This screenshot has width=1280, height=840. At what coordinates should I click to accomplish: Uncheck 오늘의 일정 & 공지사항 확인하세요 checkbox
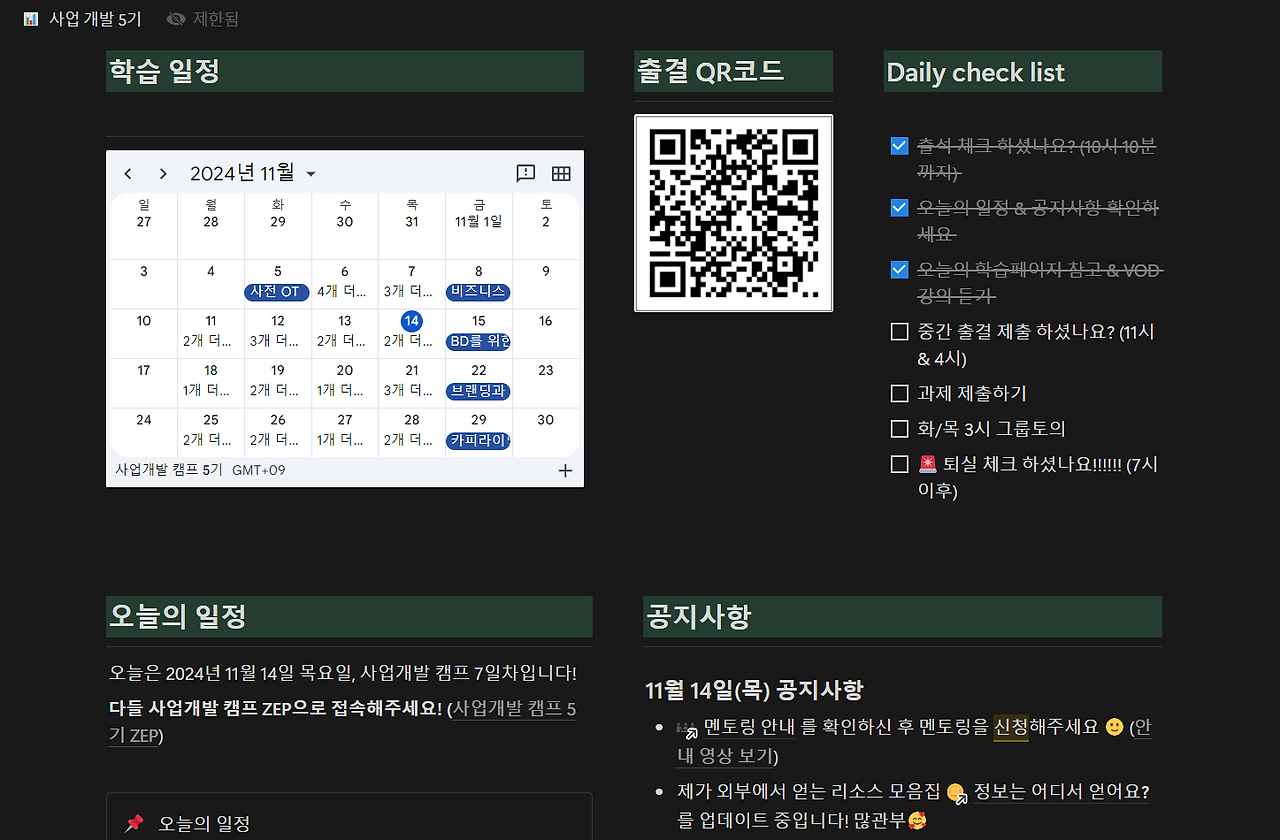coord(899,207)
